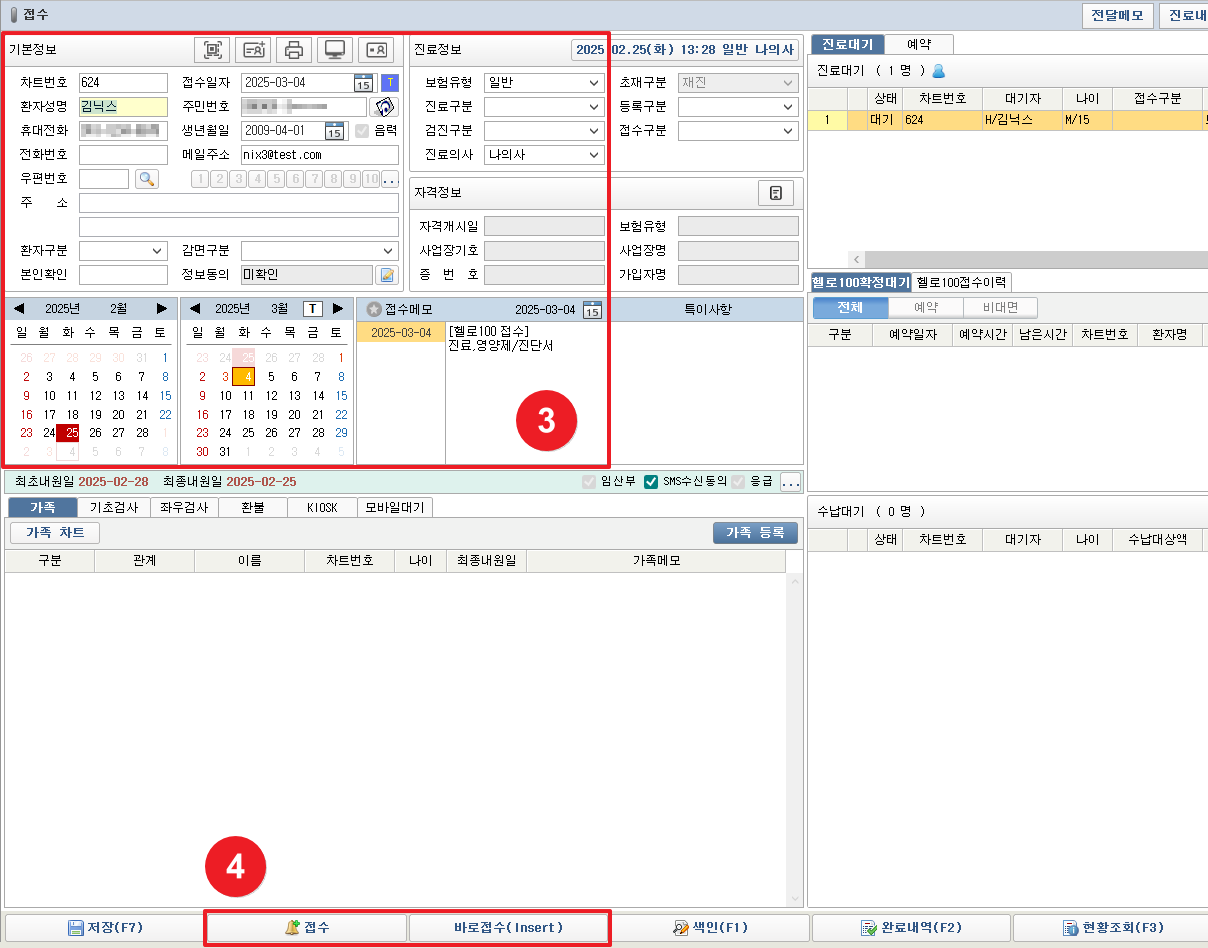This screenshot has width=1208, height=948.
Task: Open calendar picker next to 접수일자
Action: [x=363, y=83]
